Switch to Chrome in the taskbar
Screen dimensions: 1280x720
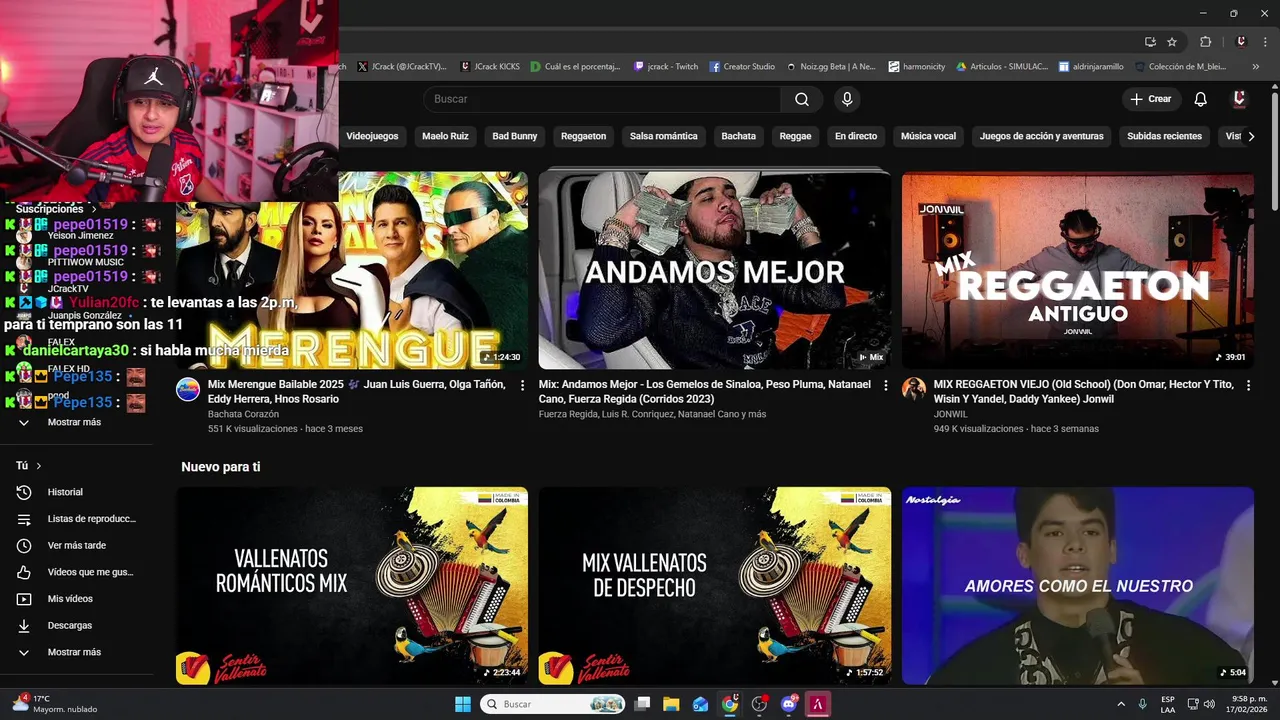[x=730, y=704]
